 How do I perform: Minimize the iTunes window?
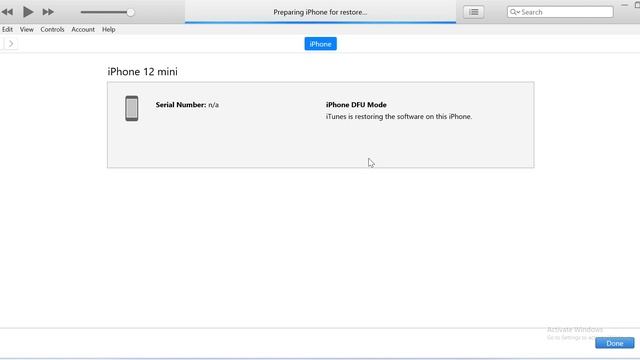click(624, 5)
